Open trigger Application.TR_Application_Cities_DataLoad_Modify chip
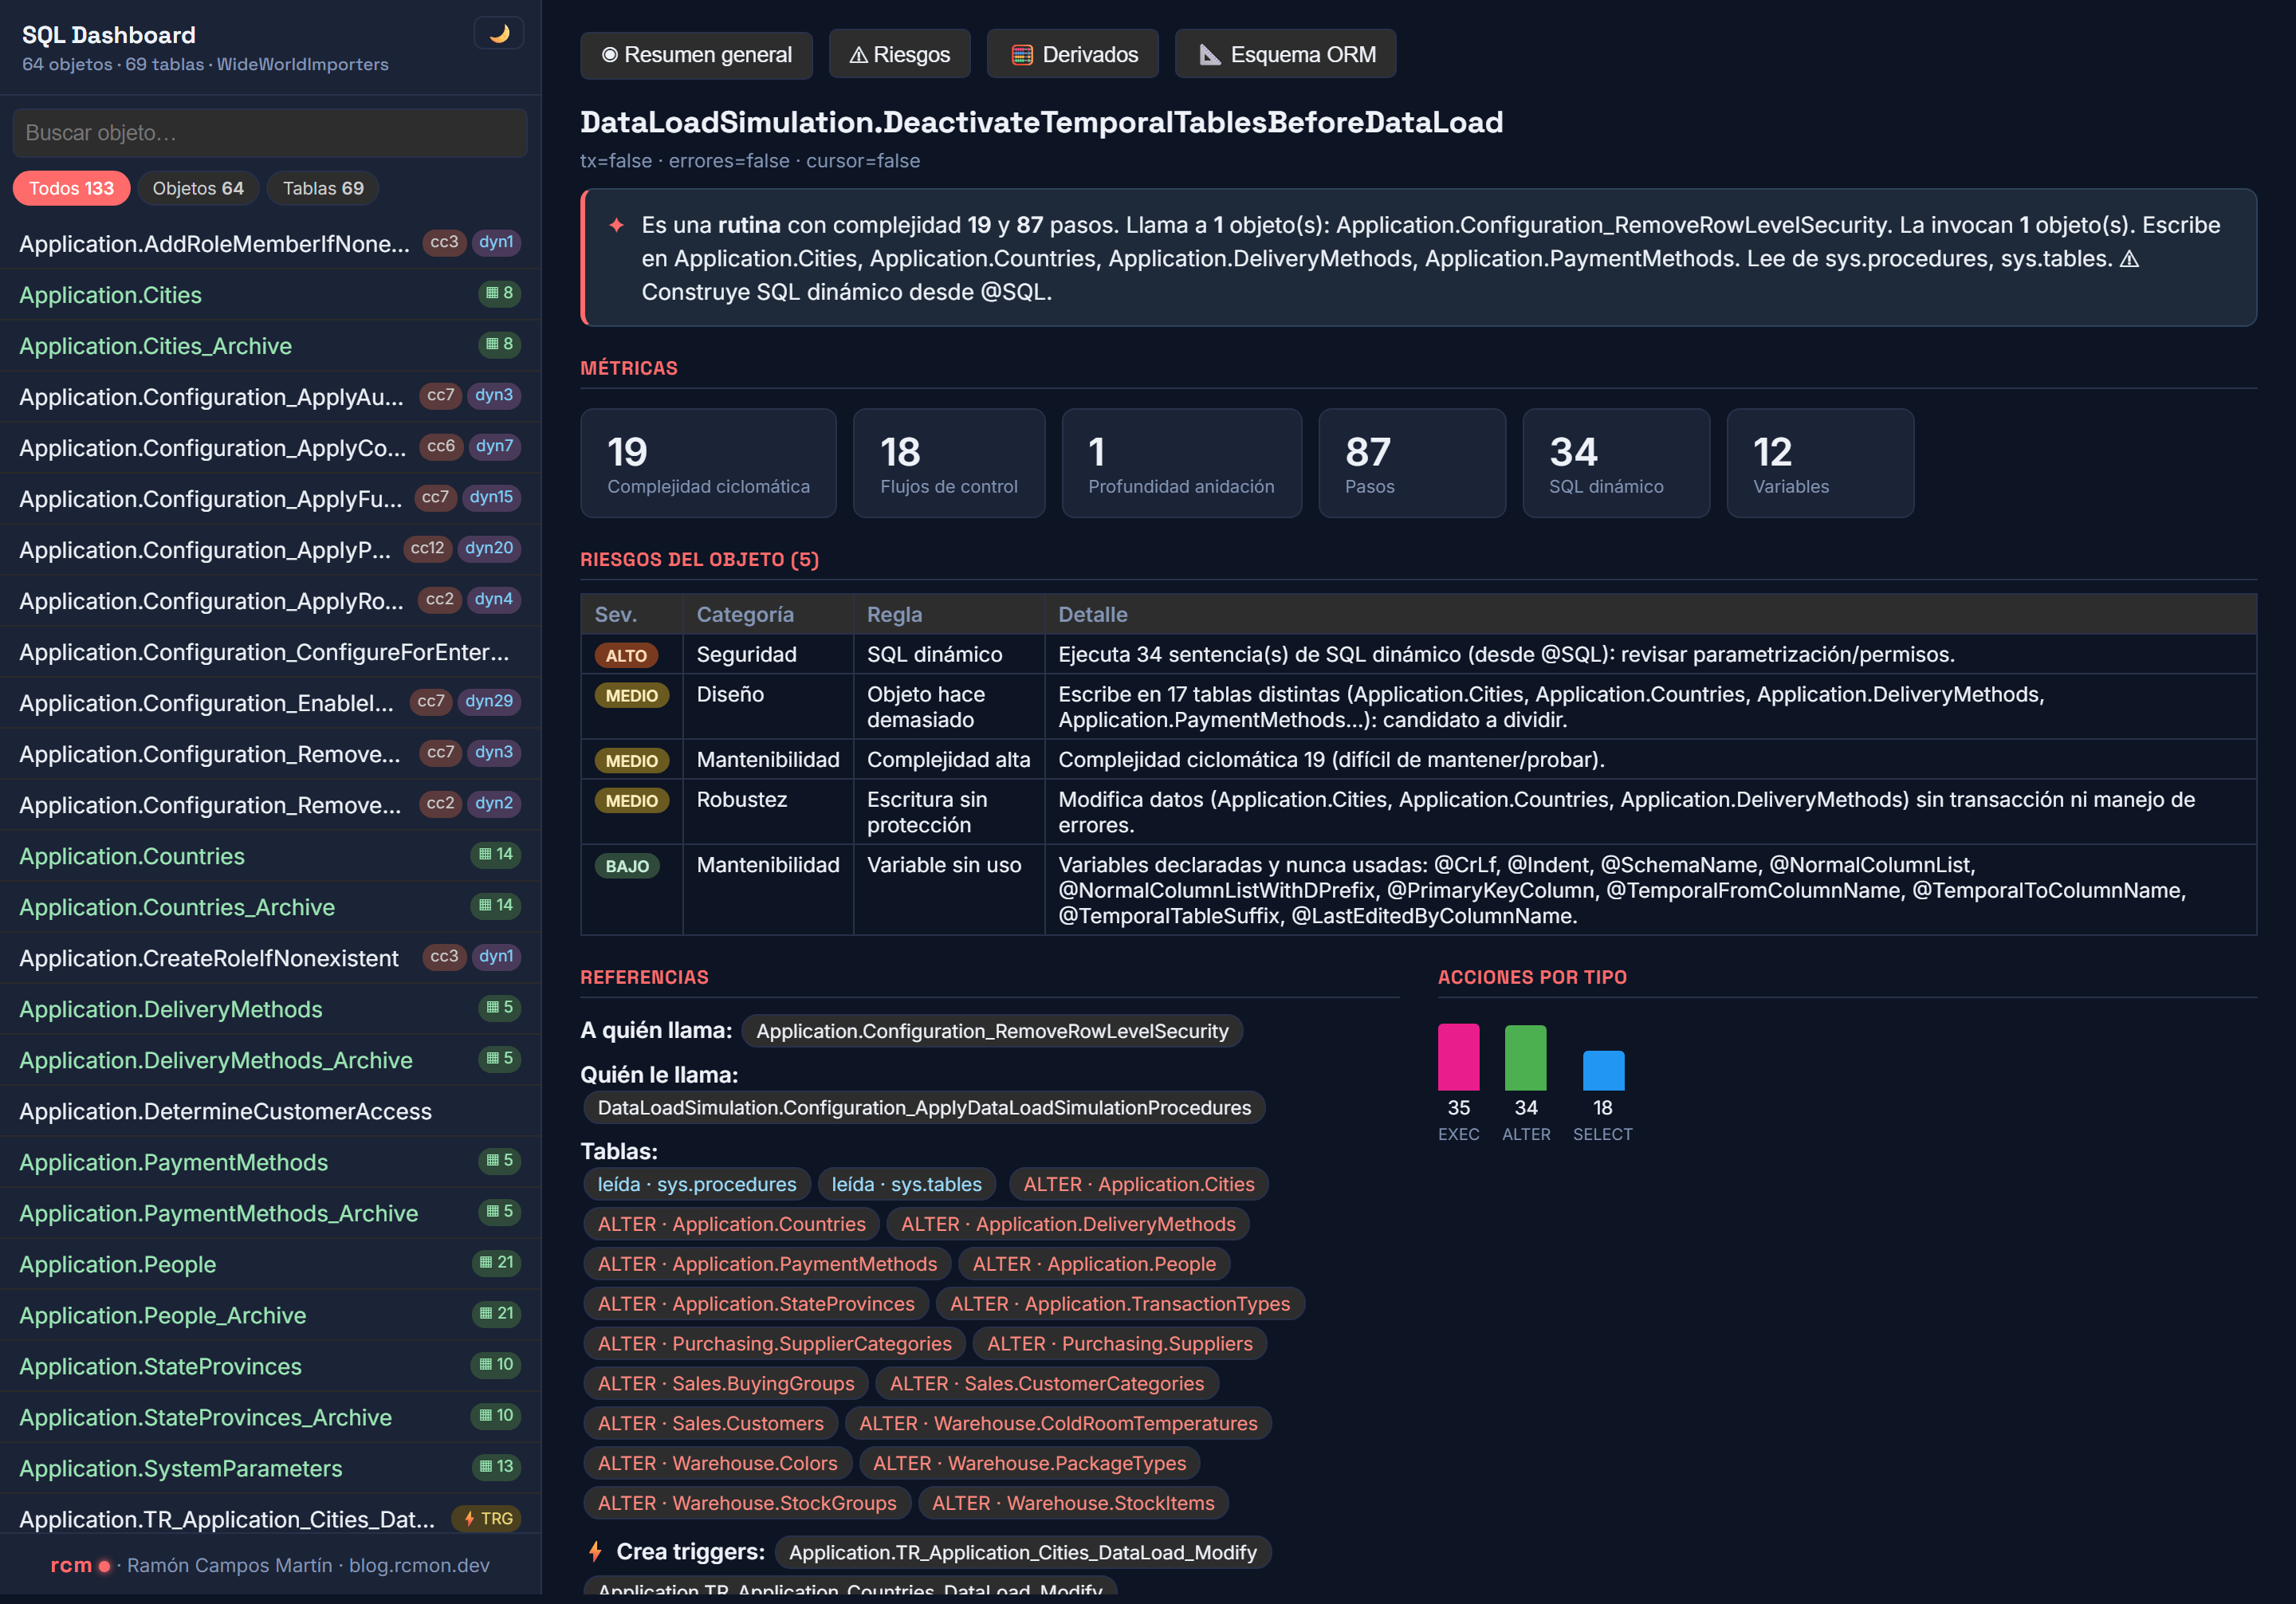Screen dimensions: 2296x1604 [x=1022, y=1552]
